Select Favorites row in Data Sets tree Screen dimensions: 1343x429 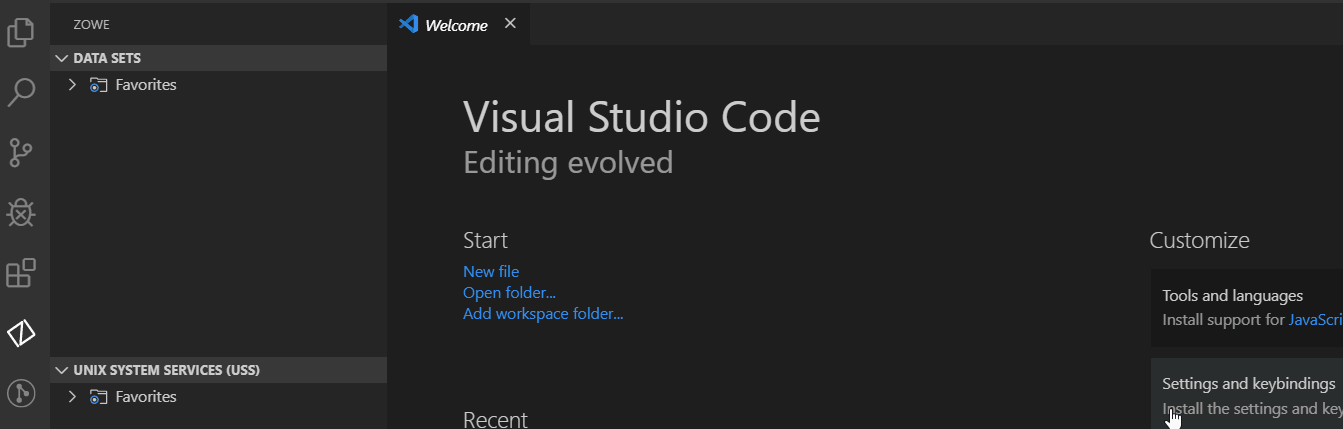tap(218, 85)
